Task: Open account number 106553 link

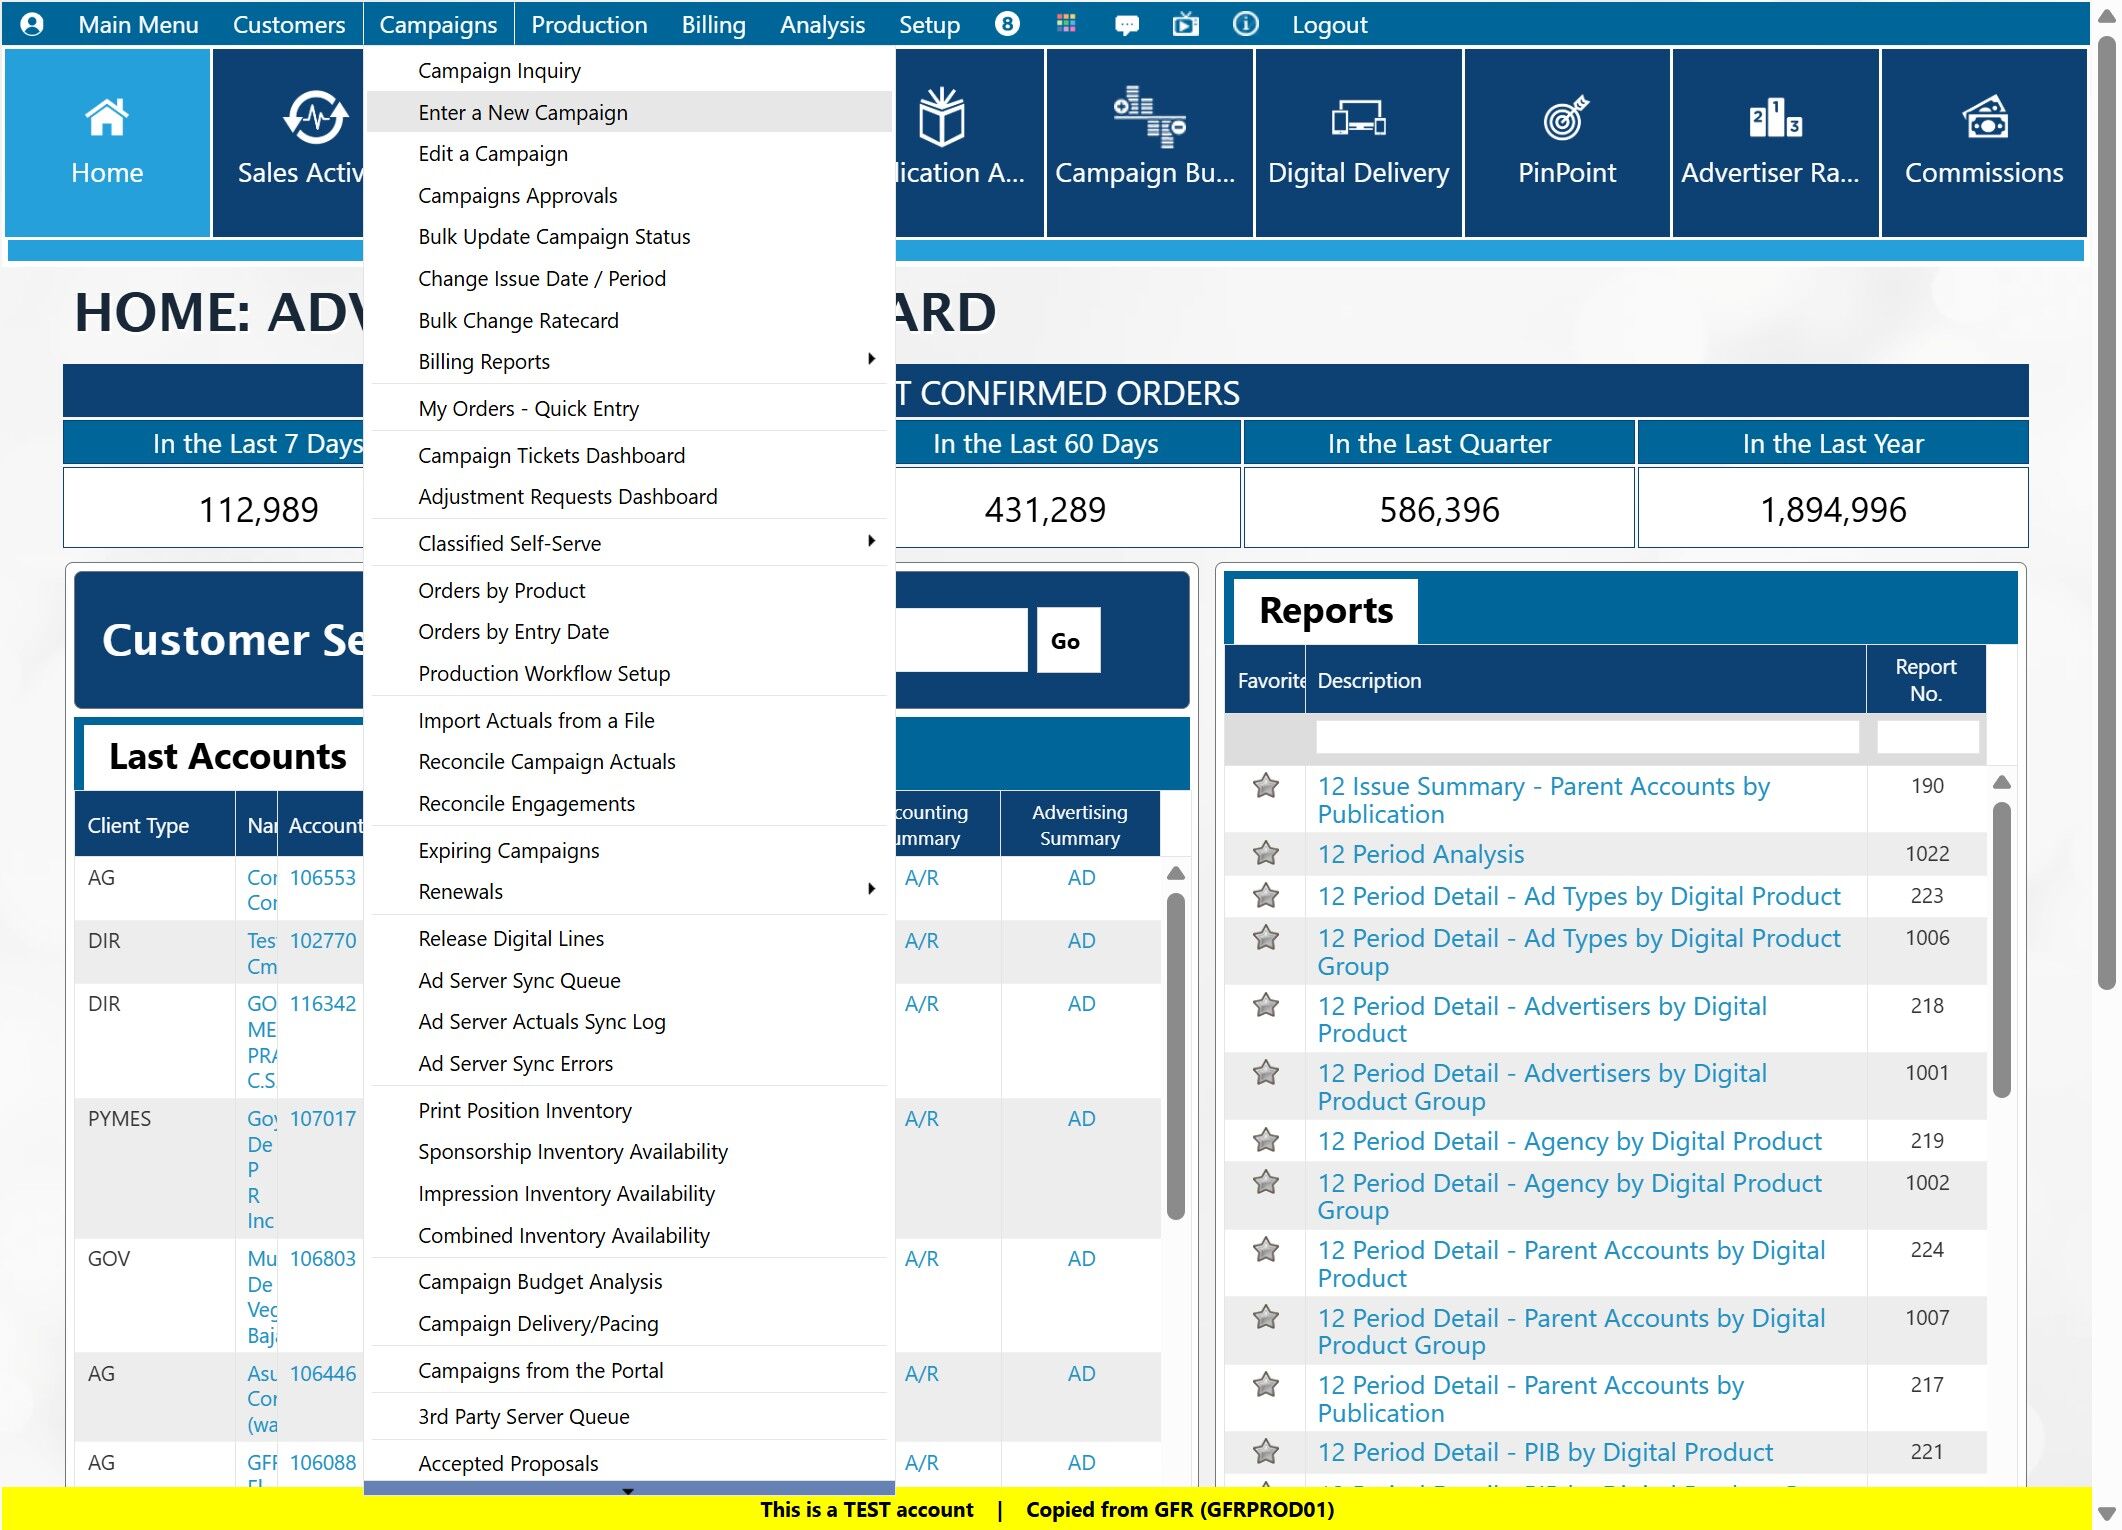Action: click(322, 877)
